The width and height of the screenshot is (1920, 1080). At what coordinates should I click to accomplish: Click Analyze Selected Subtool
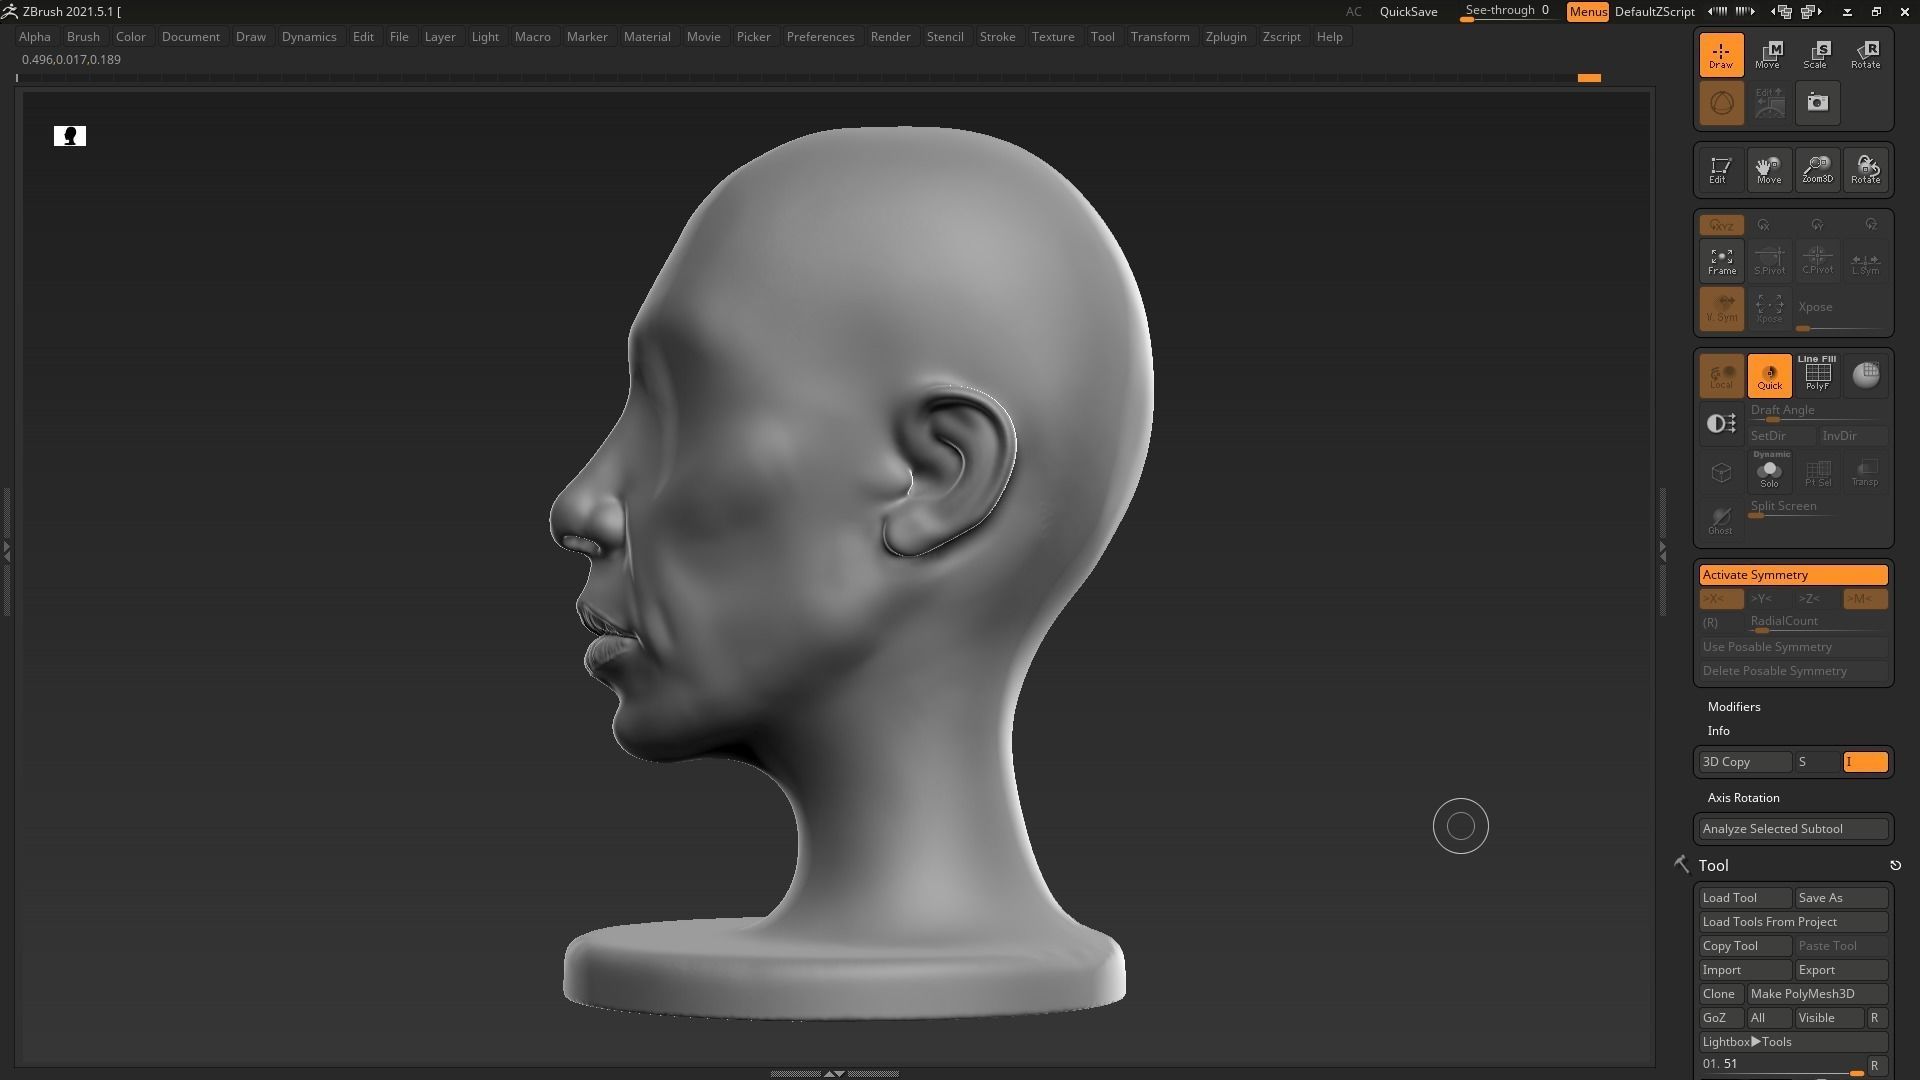[x=1793, y=829]
